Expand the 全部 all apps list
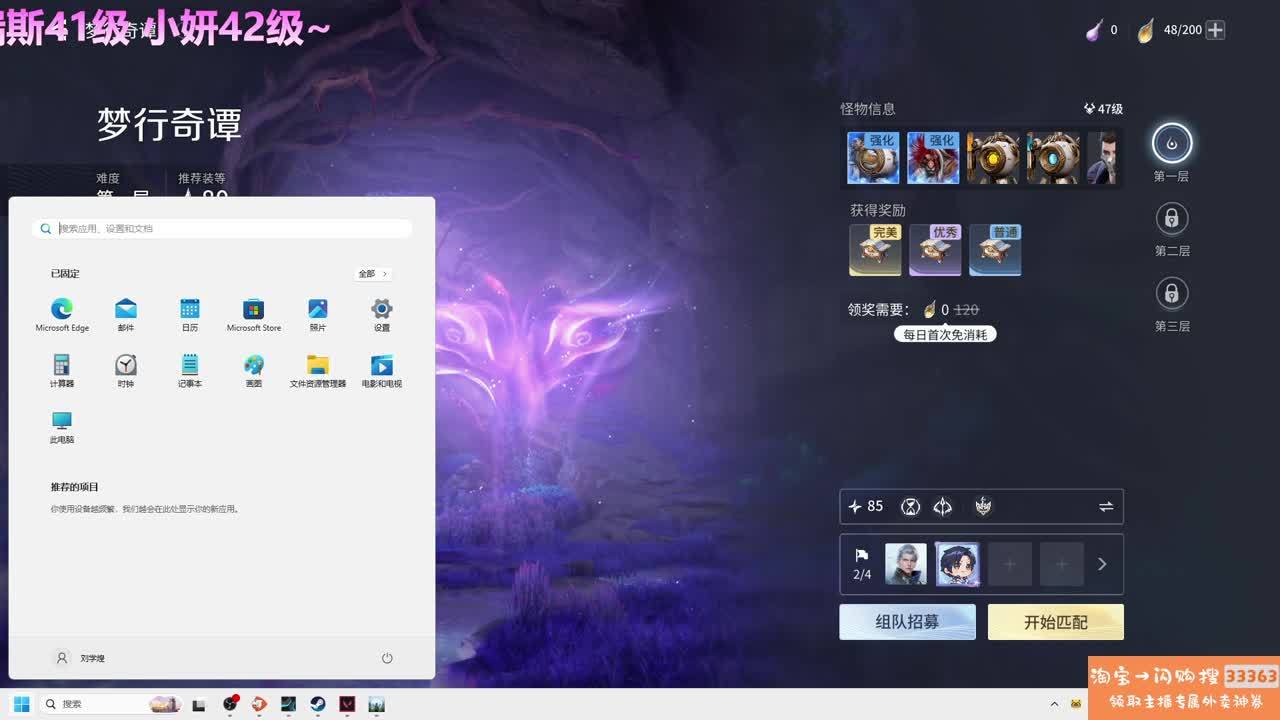Viewport: 1280px width, 720px height. (372, 274)
